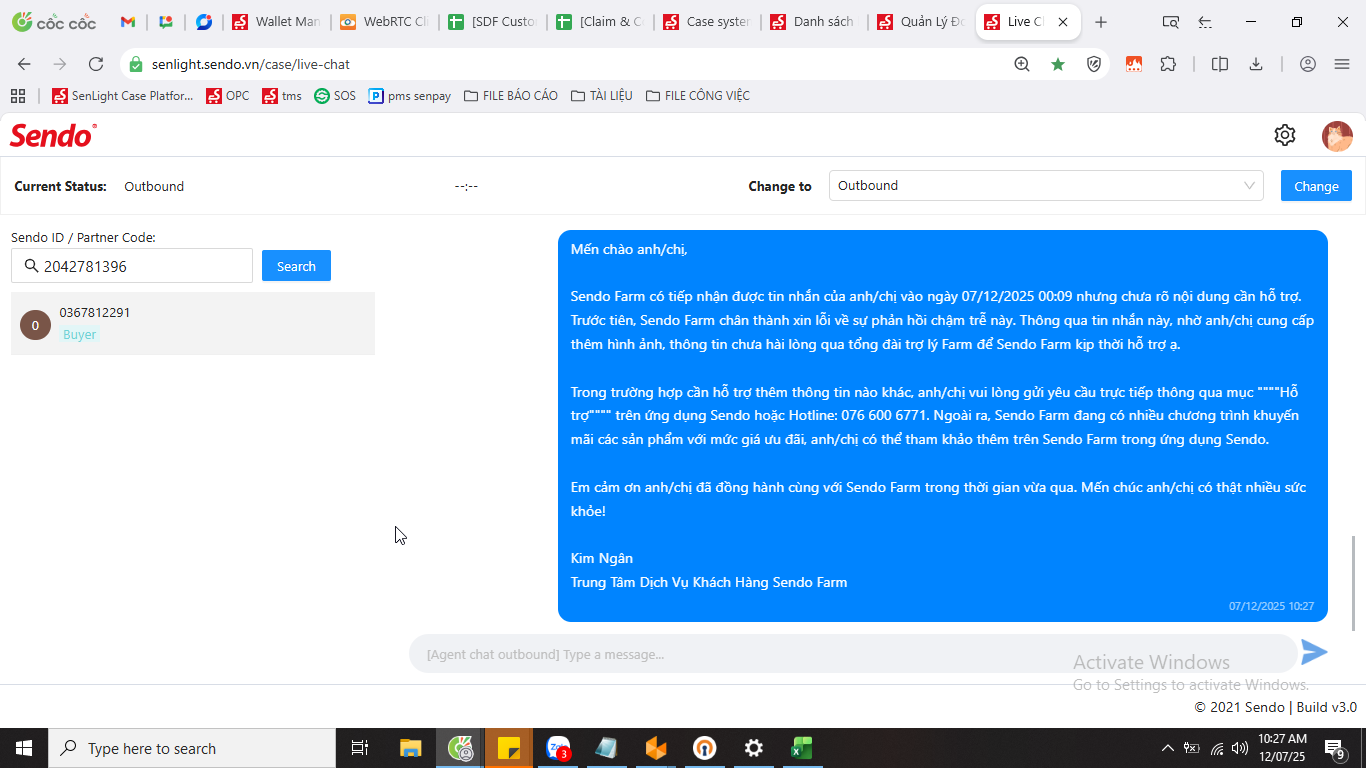Click the Cốc Cốc browser logo
Viewport: 1366px width, 768px height.
coord(54,22)
